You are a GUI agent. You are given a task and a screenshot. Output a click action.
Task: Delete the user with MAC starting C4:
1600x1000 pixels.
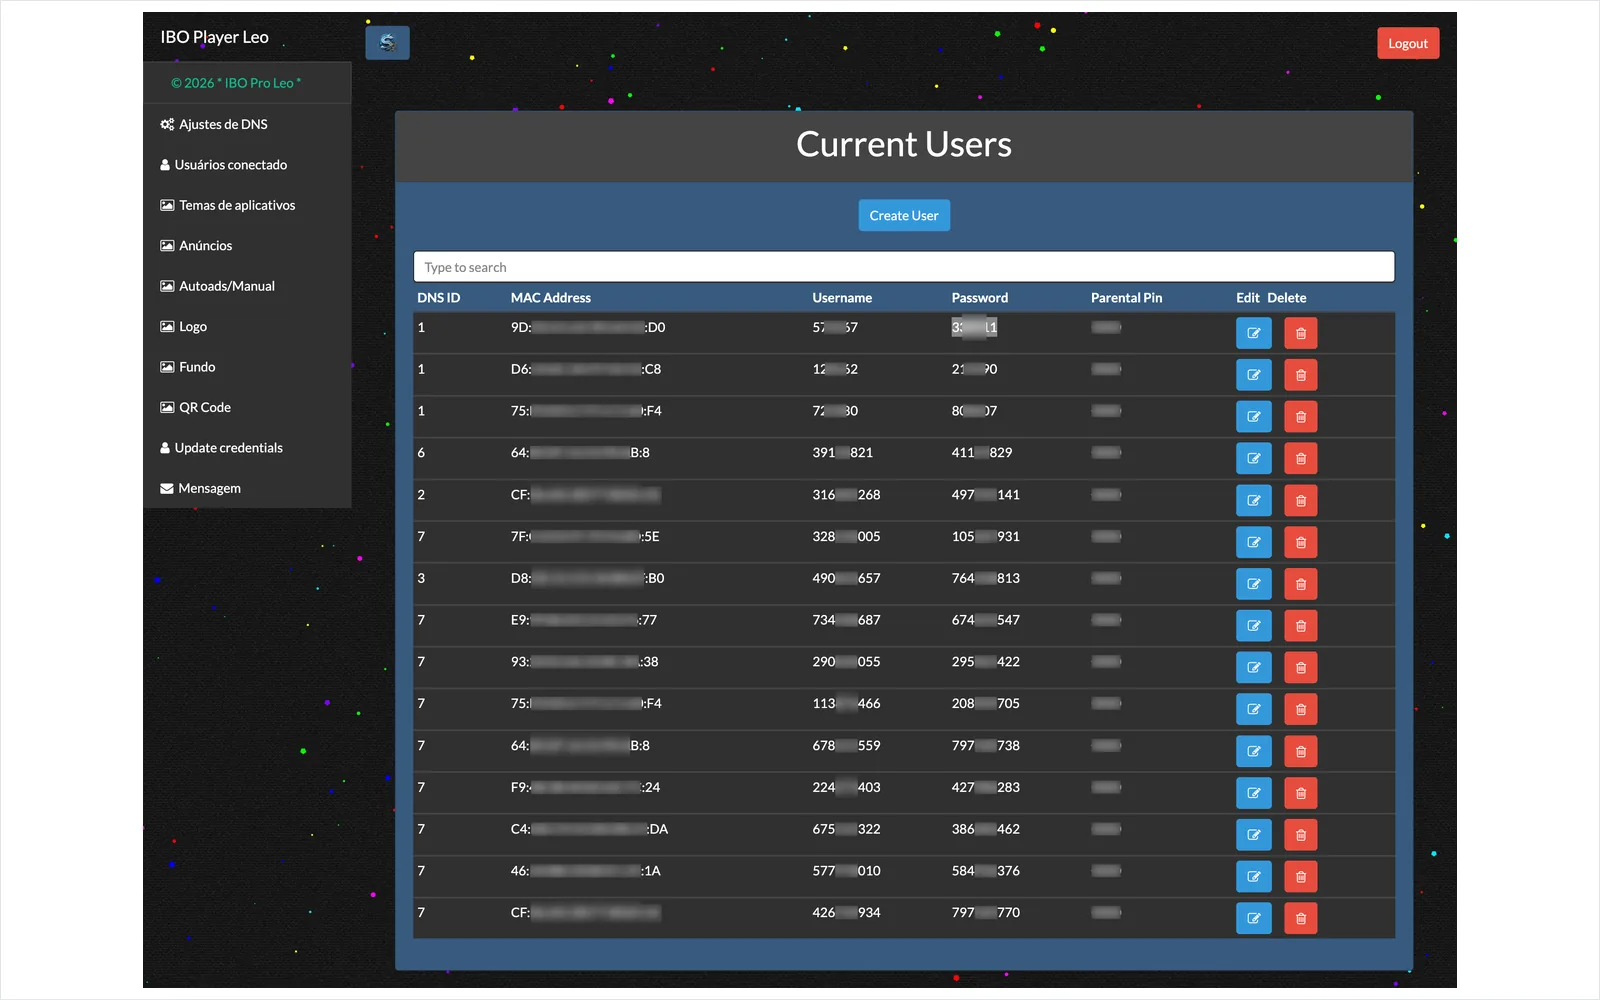tap(1300, 835)
